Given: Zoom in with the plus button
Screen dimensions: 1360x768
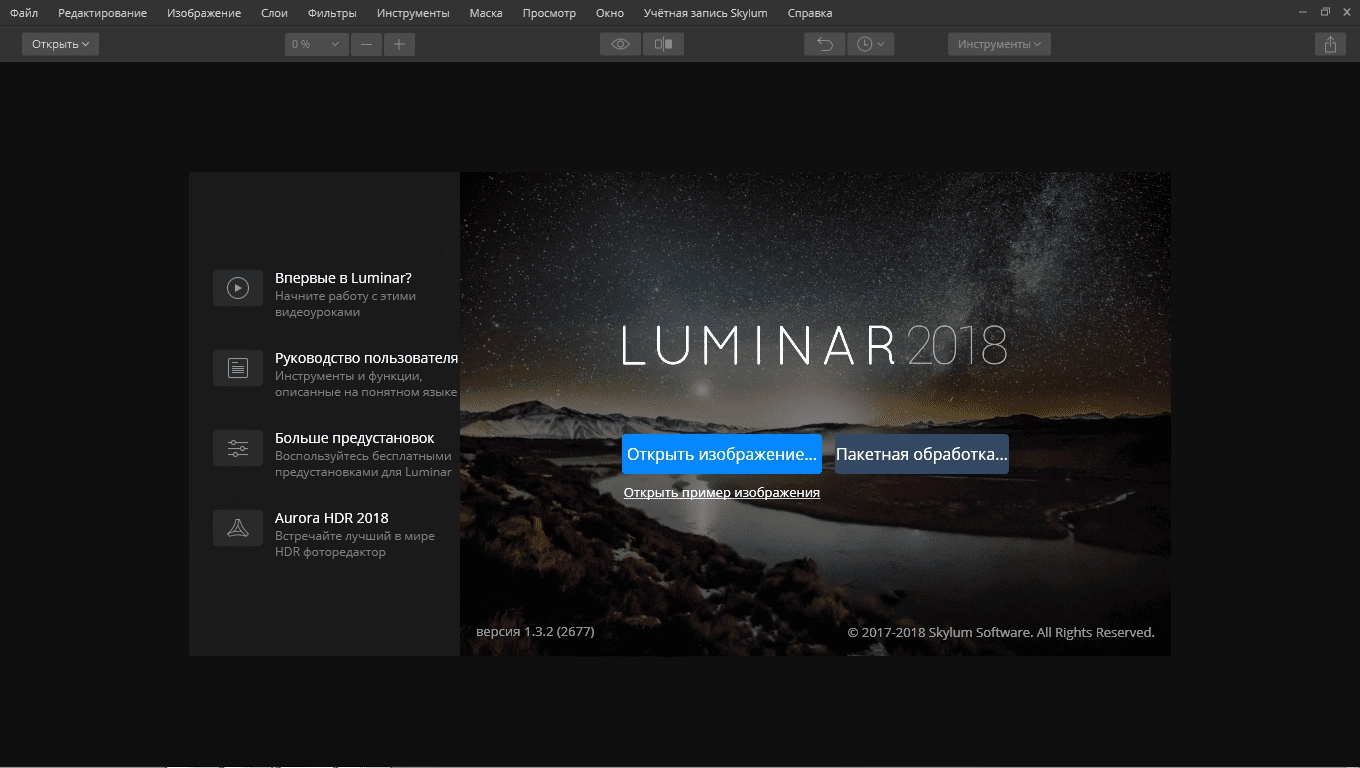Looking at the screenshot, I should pyautogui.click(x=399, y=44).
